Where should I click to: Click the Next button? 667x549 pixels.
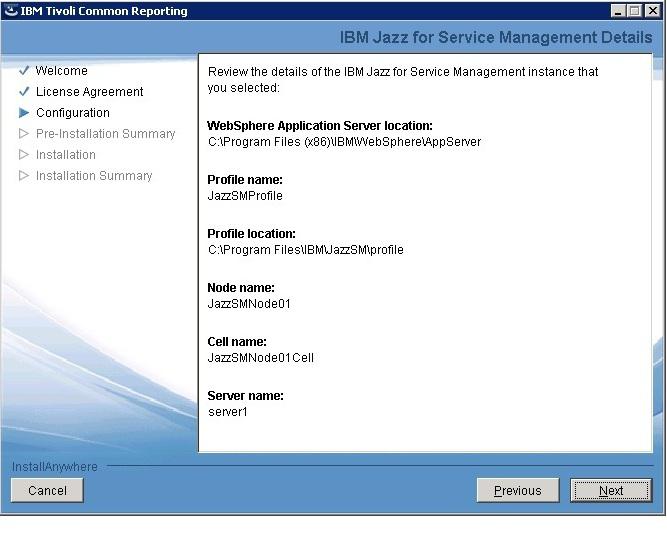tap(611, 490)
